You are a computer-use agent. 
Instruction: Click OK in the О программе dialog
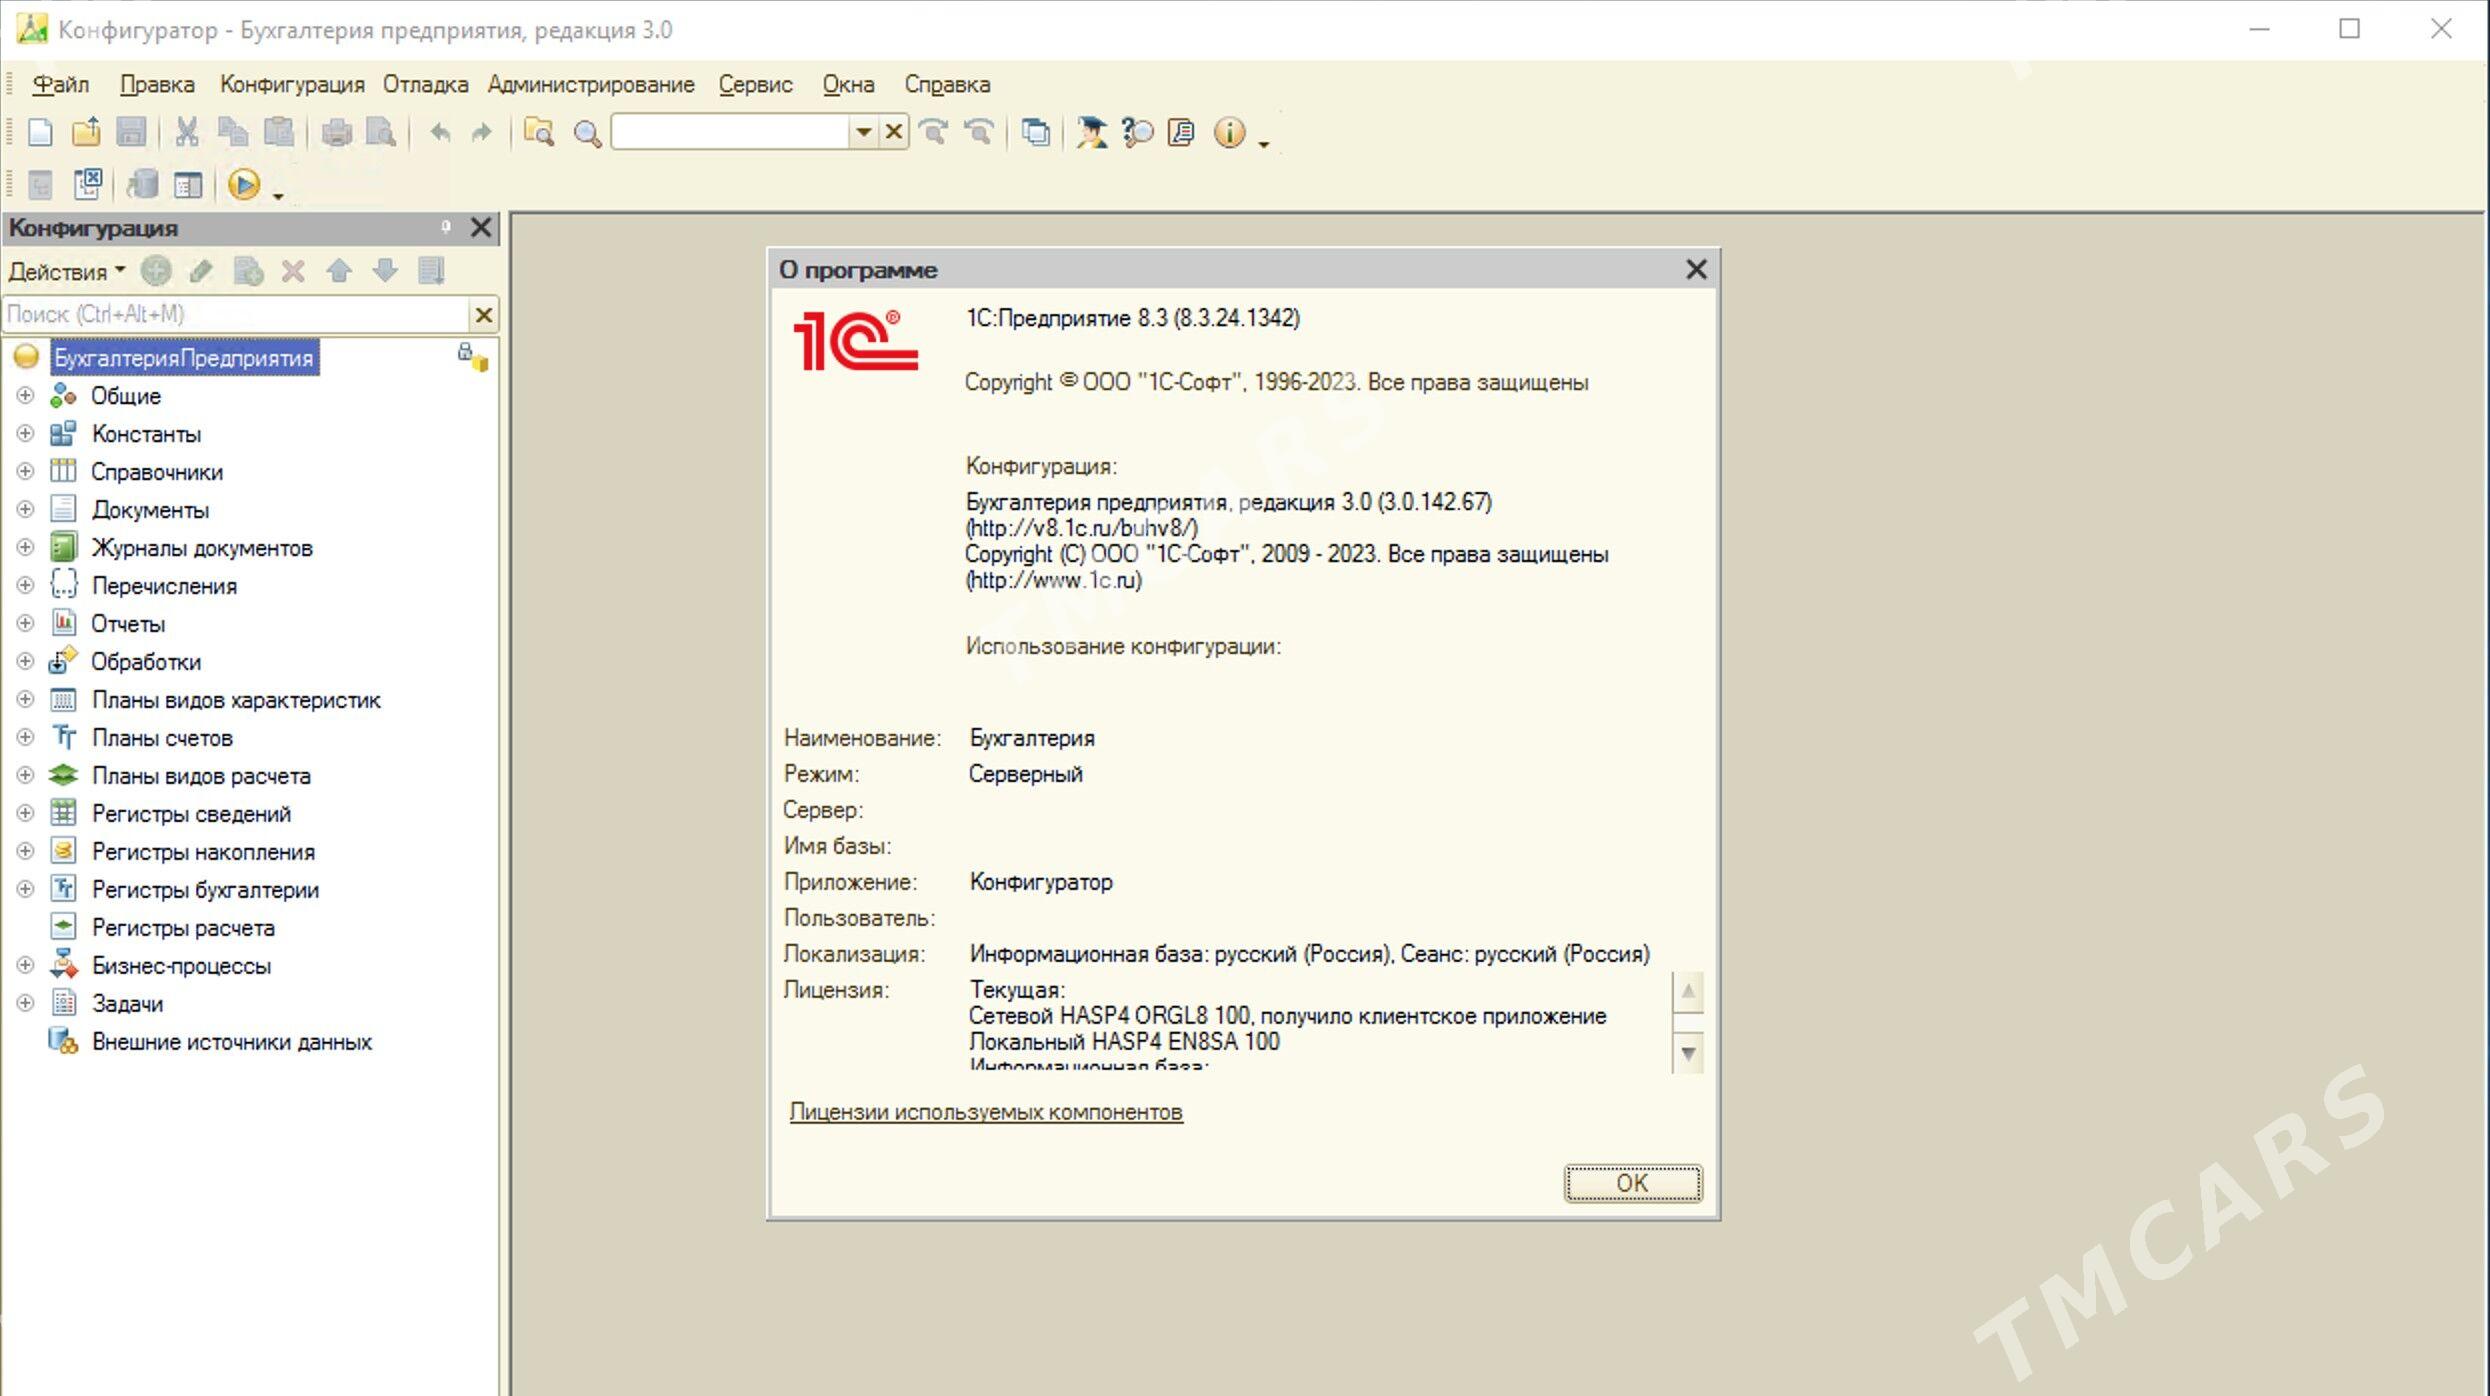1632,1183
